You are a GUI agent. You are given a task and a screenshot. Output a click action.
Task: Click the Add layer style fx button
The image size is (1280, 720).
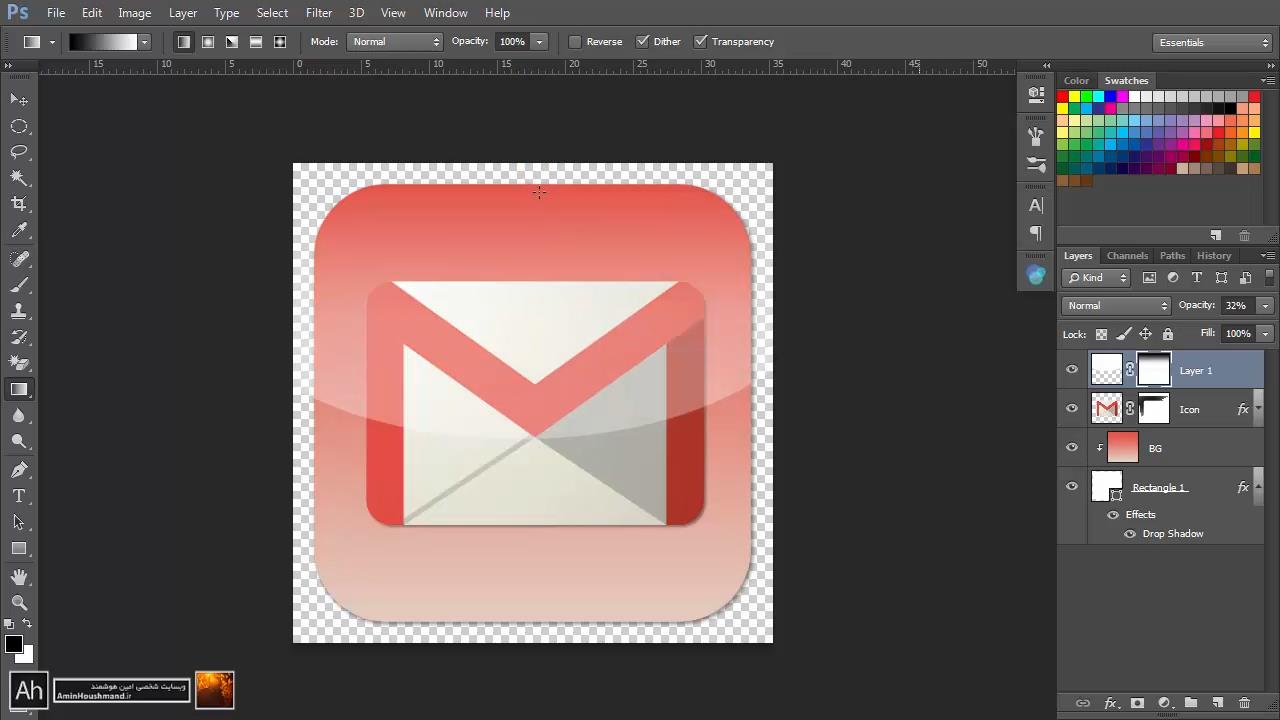coord(1110,703)
